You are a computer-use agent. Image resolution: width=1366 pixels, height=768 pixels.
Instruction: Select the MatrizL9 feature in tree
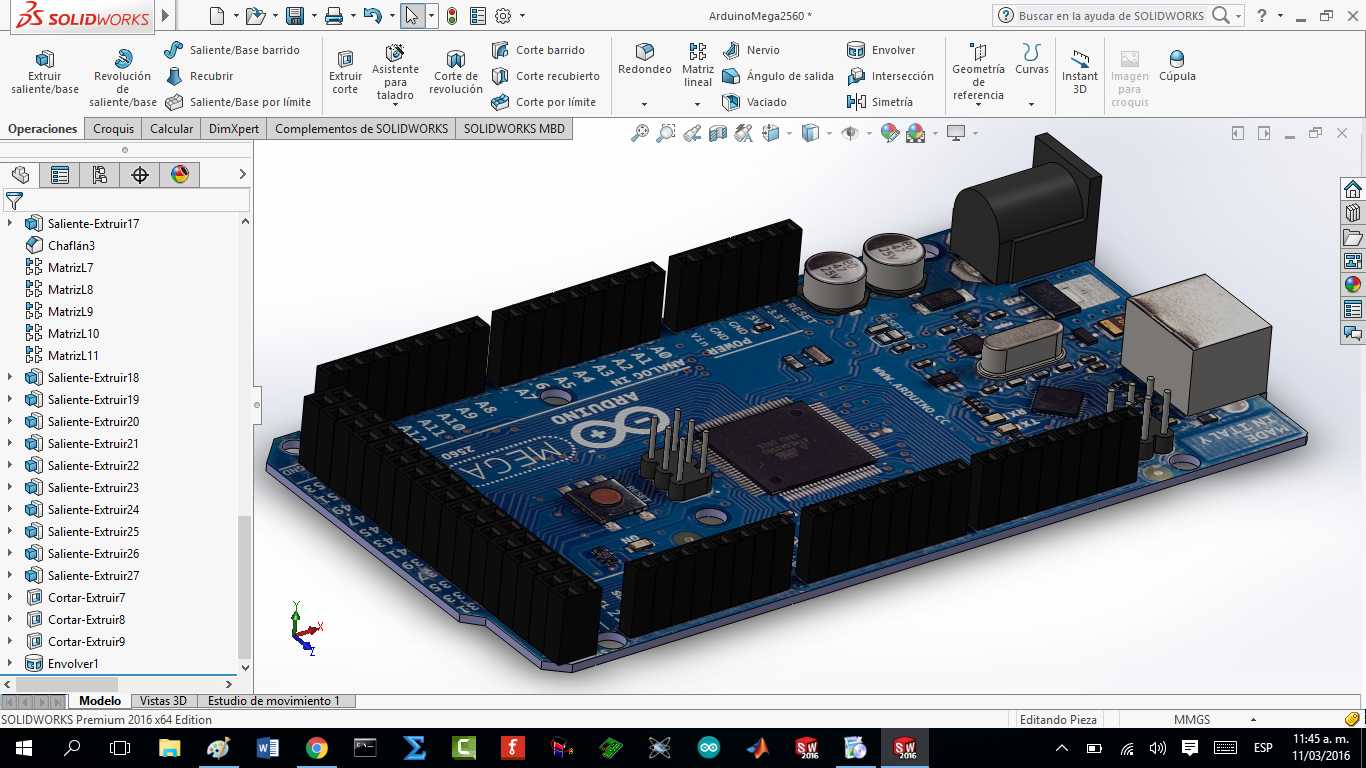point(70,311)
